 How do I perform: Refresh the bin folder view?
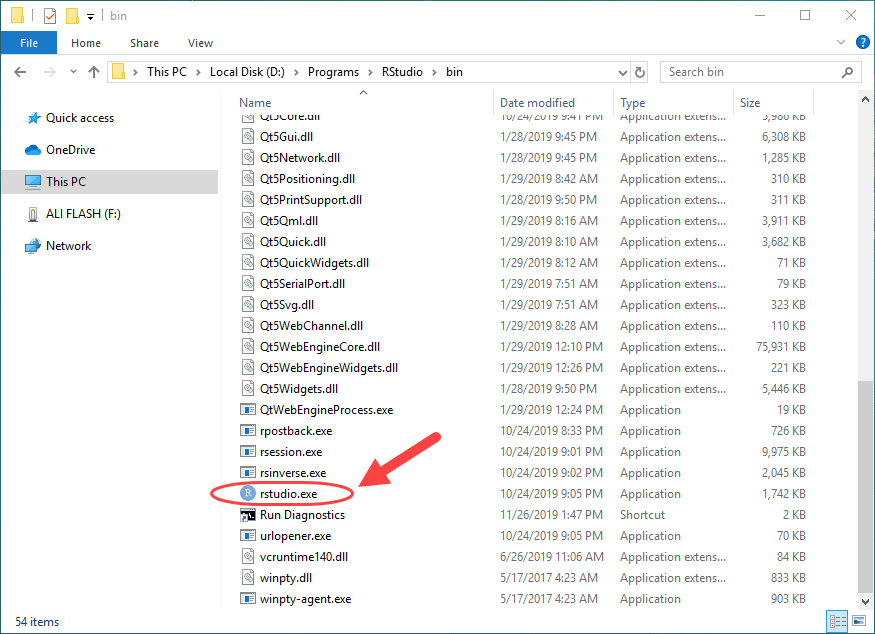tap(640, 72)
